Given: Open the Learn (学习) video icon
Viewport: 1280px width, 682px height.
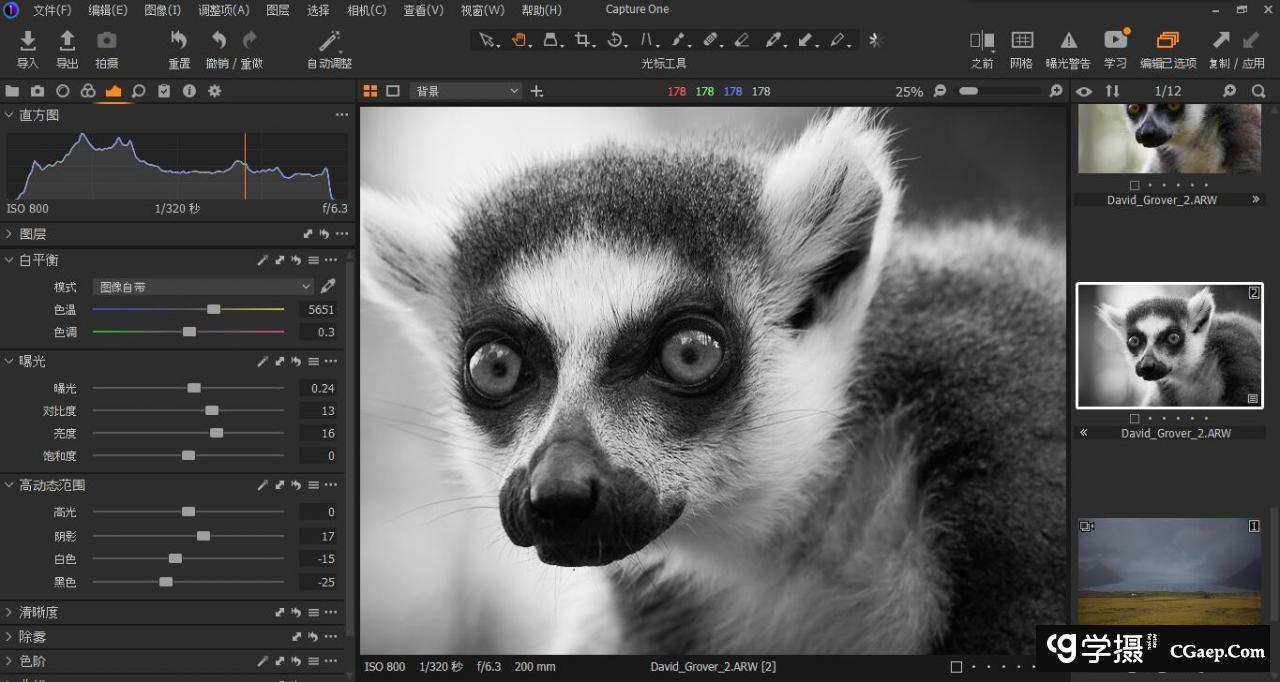Looking at the screenshot, I should pyautogui.click(x=1115, y=41).
